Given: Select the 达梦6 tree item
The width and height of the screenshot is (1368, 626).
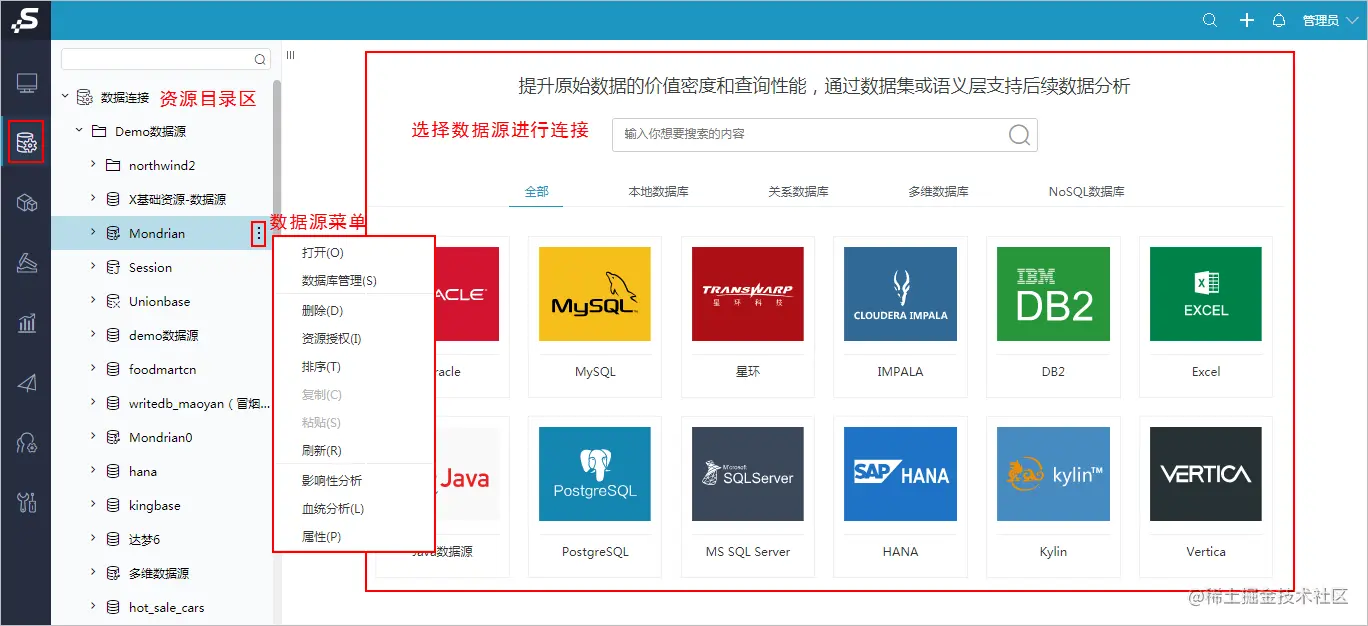Looking at the screenshot, I should pos(144,539).
